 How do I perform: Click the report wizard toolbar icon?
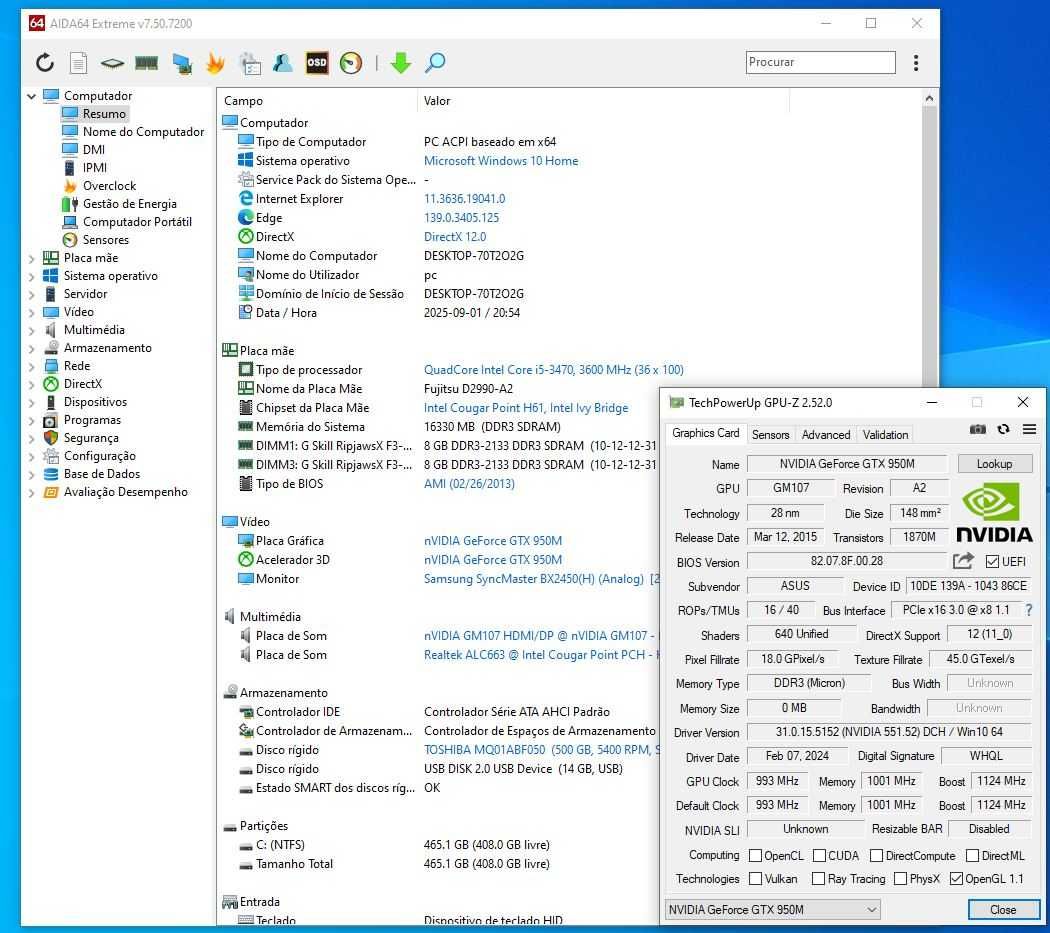250,63
